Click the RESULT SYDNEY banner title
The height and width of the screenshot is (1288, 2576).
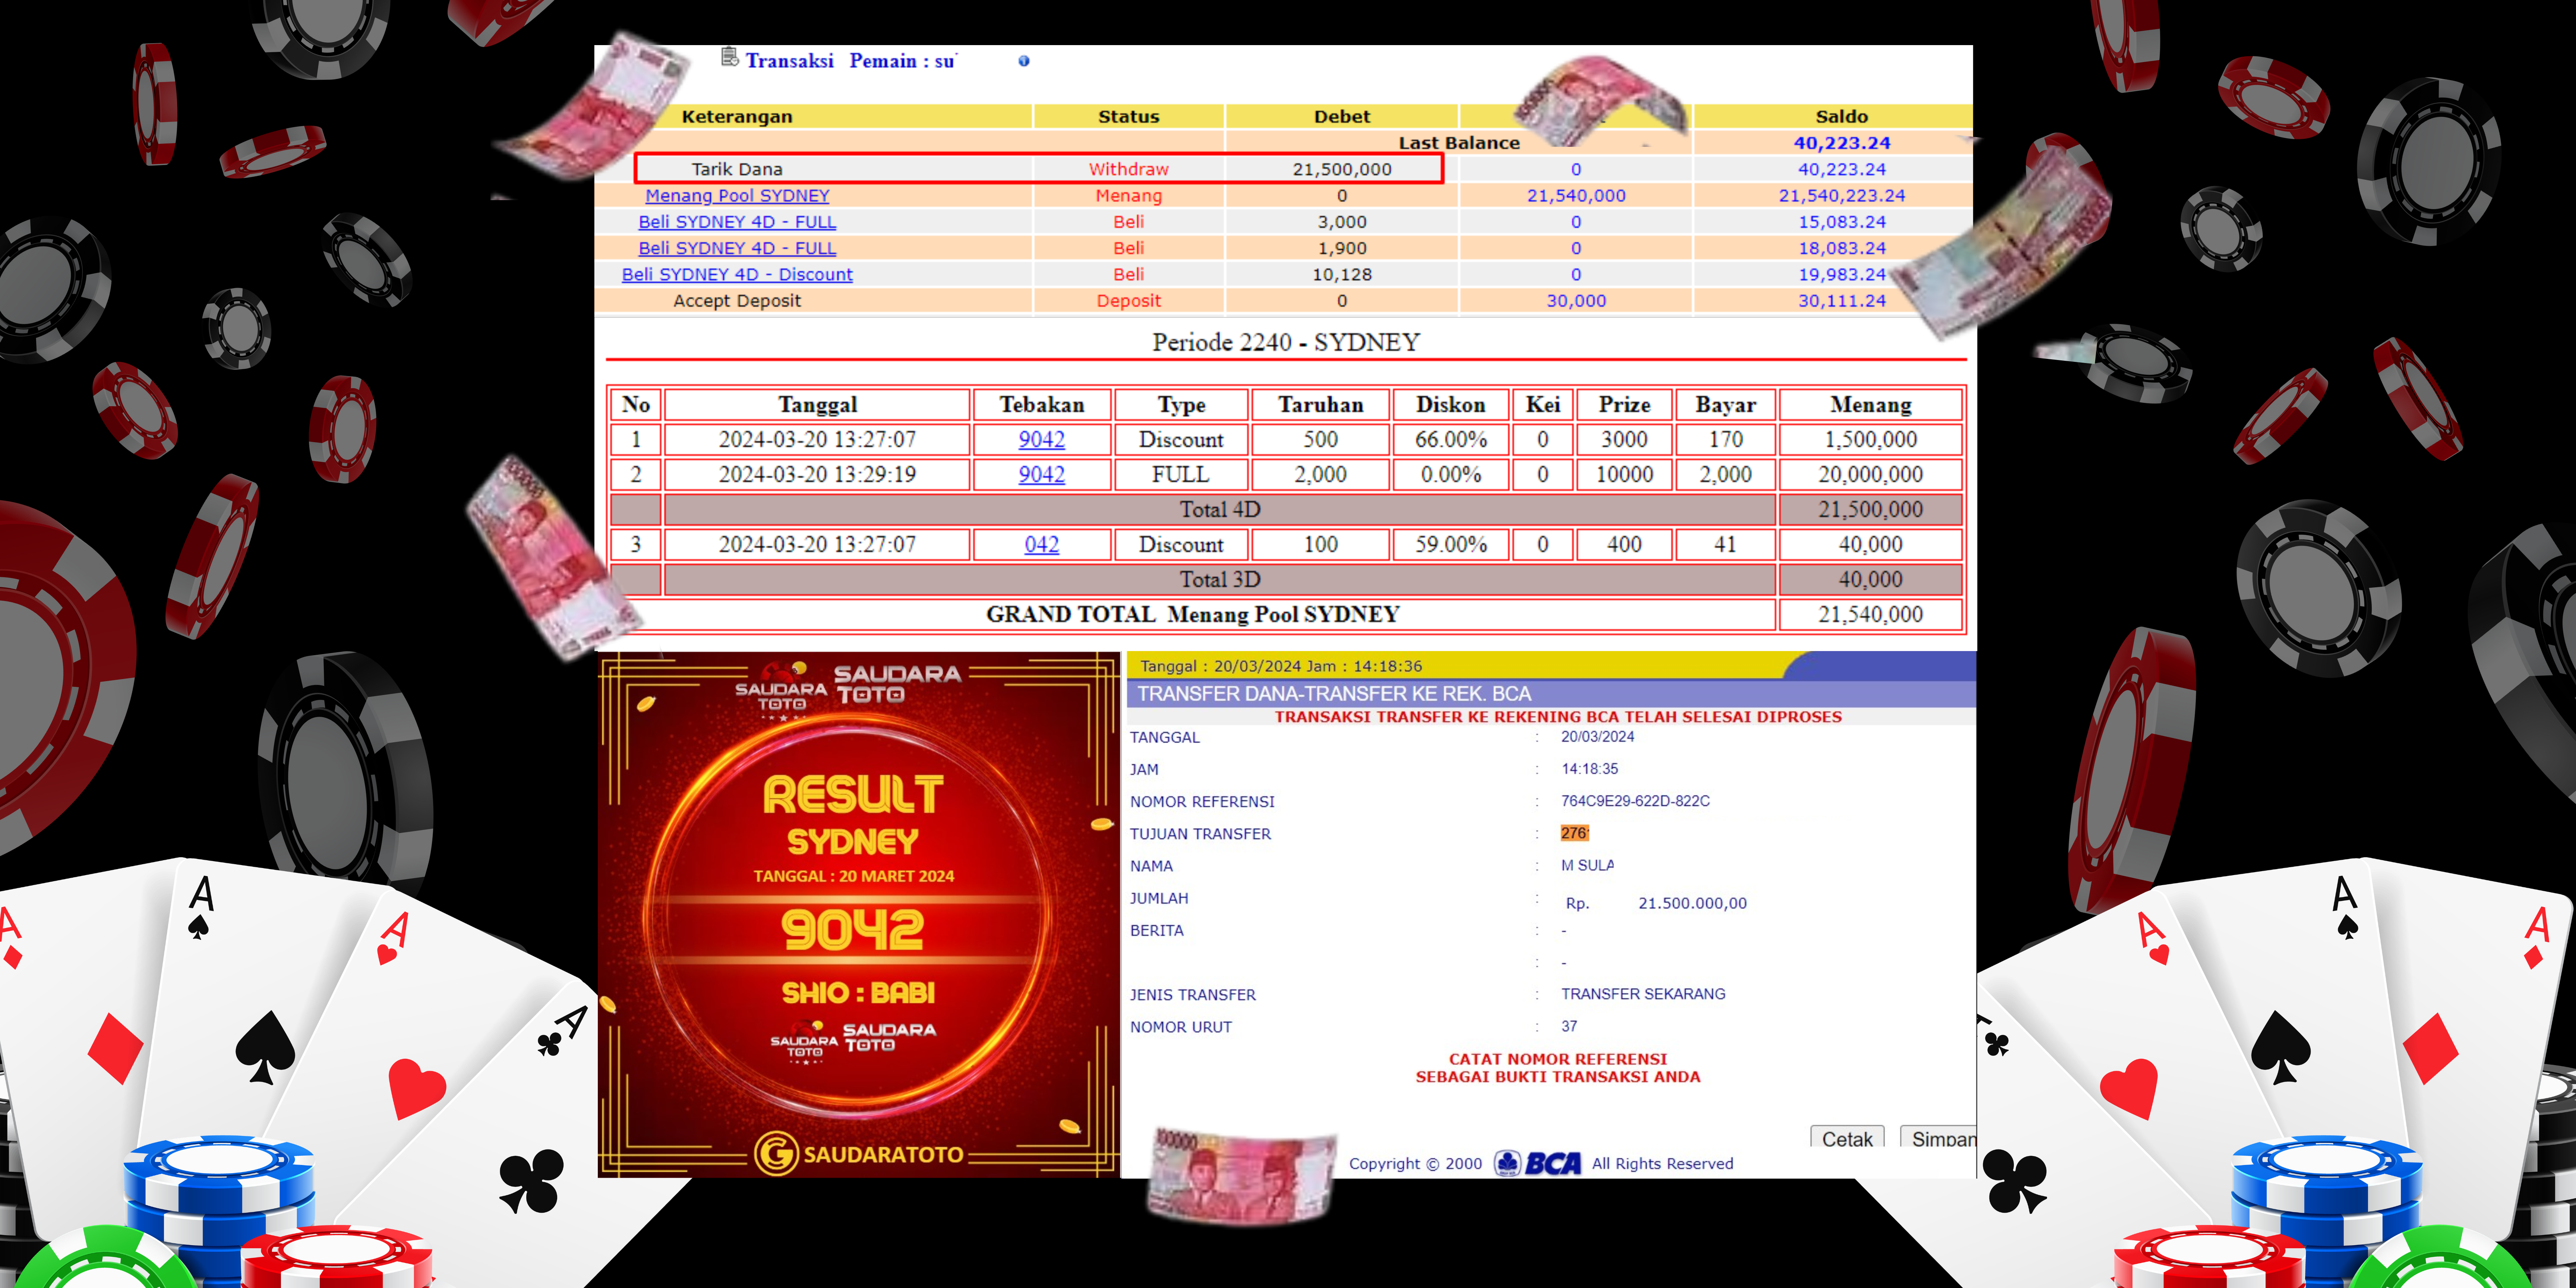pyautogui.click(x=853, y=815)
